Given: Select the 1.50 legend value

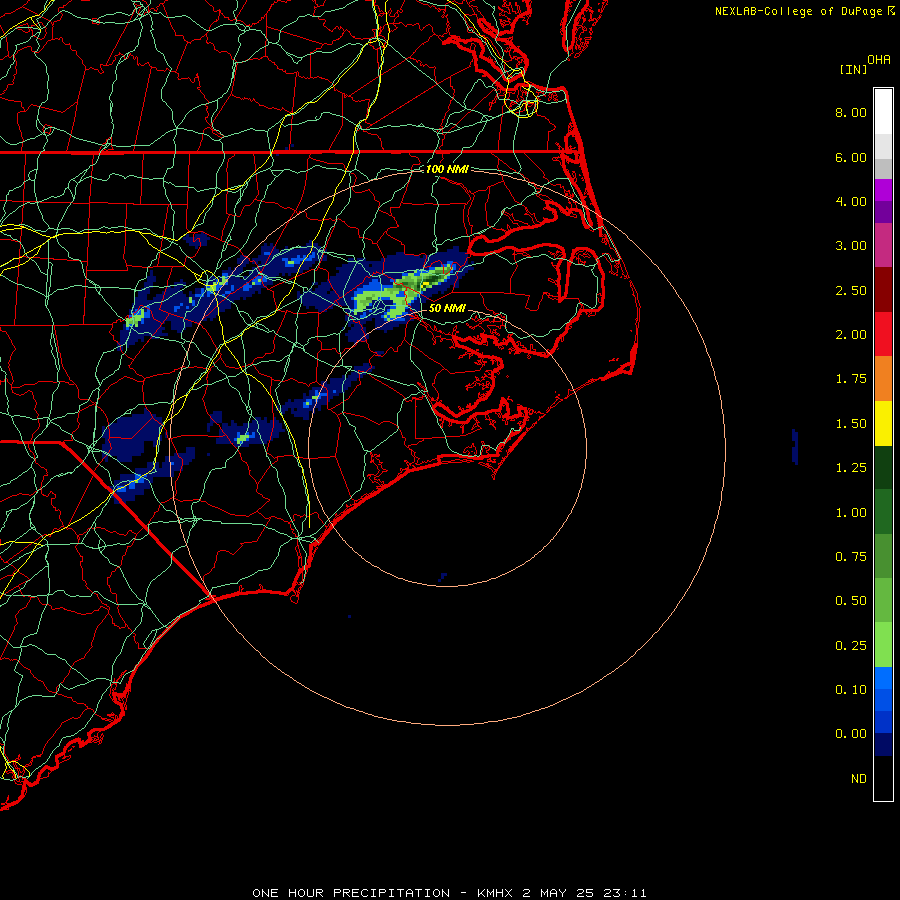Looking at the screenshot, I should 851,424.
